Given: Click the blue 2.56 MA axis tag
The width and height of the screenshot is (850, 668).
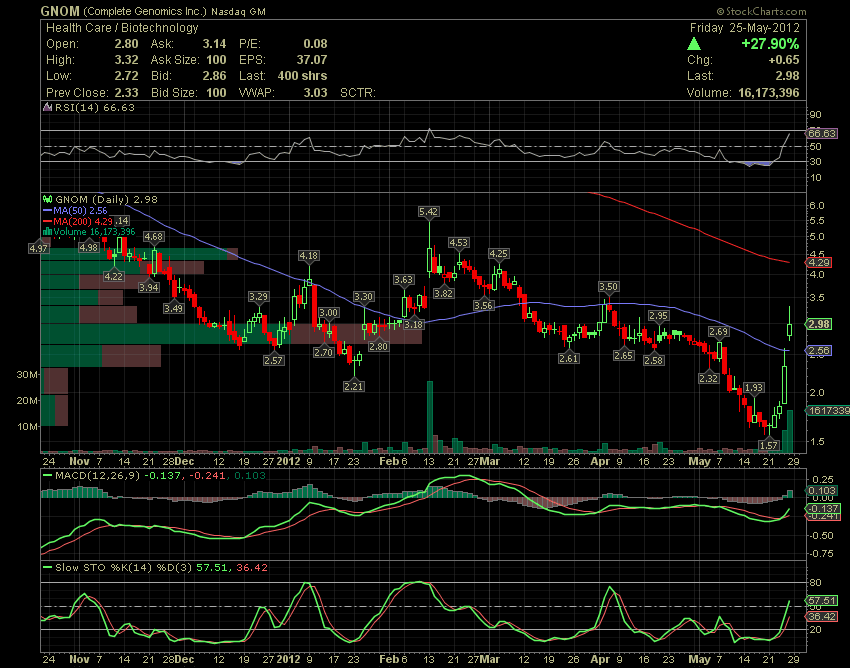Looking at the screenshot, I should 819,350.
